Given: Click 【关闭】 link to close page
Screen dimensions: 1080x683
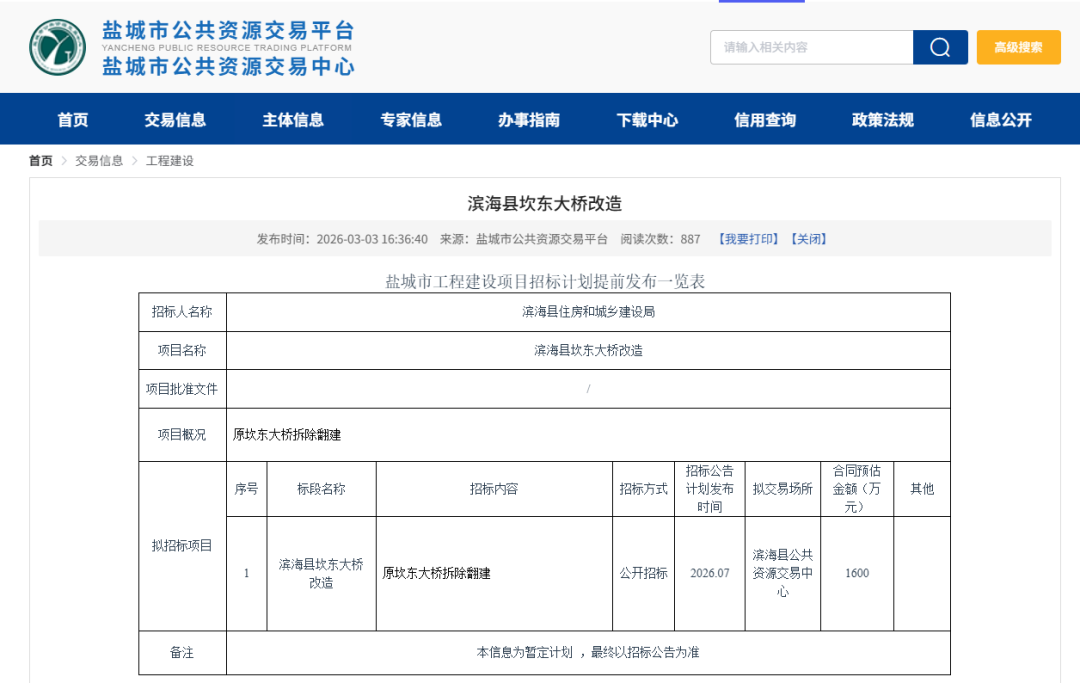Looking at the screenshot, I should [x=809, y=239].
